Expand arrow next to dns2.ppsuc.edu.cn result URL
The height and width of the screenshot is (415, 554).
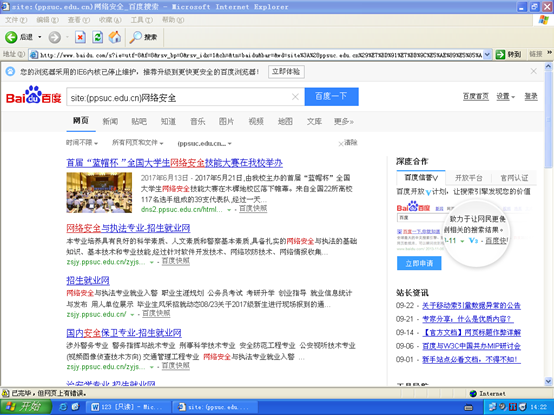click(x=229, y=210)
